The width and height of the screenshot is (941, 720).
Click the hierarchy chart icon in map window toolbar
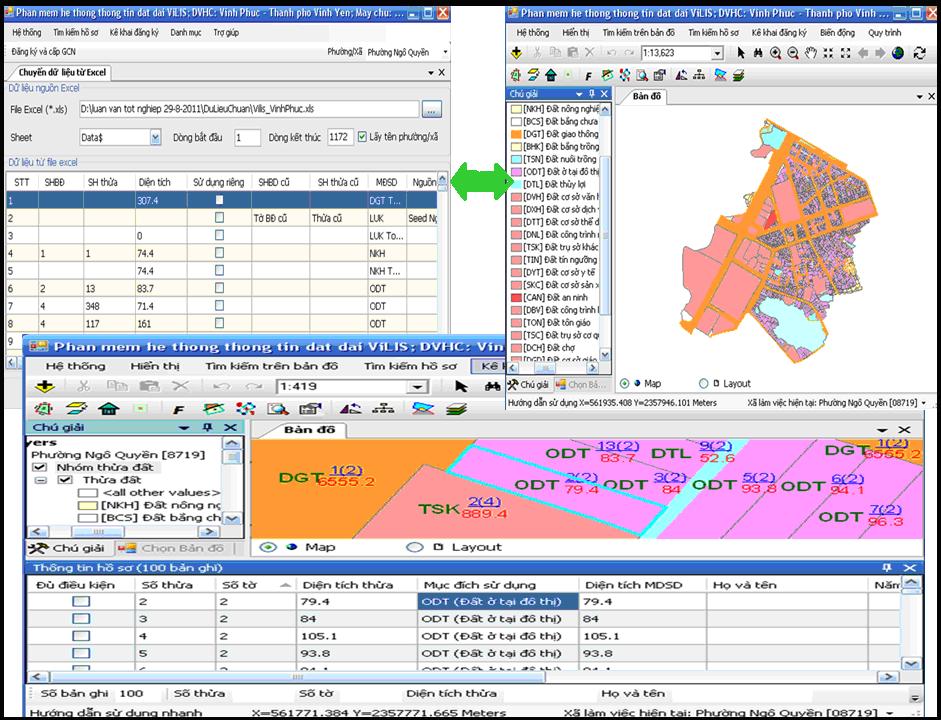699,75
